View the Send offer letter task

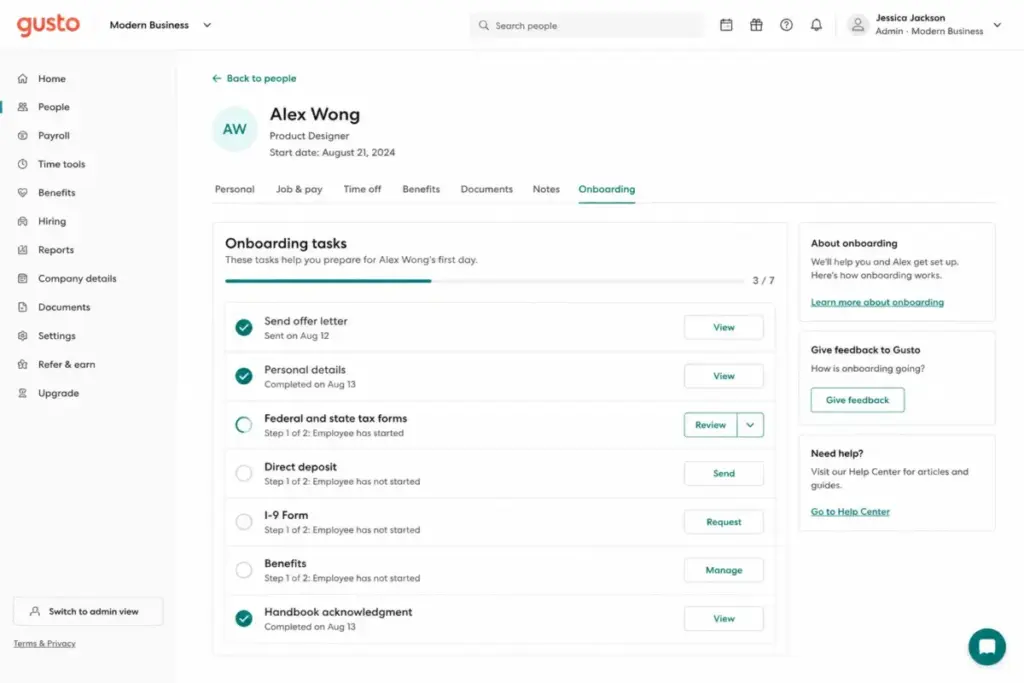coord(724,327)
